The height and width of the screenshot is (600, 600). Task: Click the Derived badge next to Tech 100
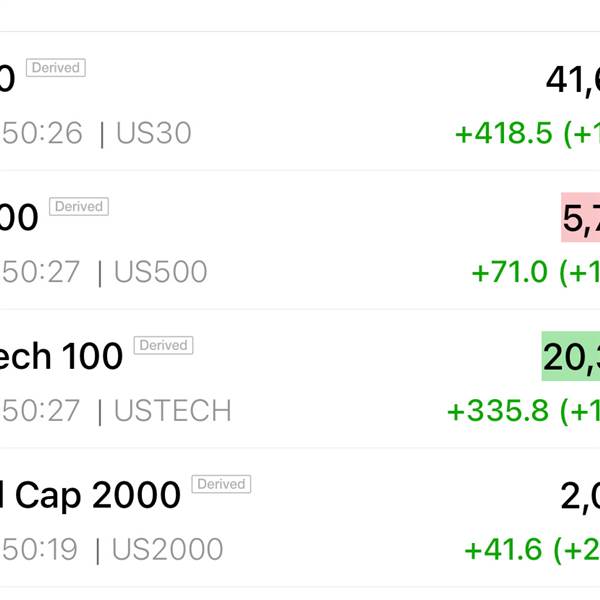[x=163, y=345]
